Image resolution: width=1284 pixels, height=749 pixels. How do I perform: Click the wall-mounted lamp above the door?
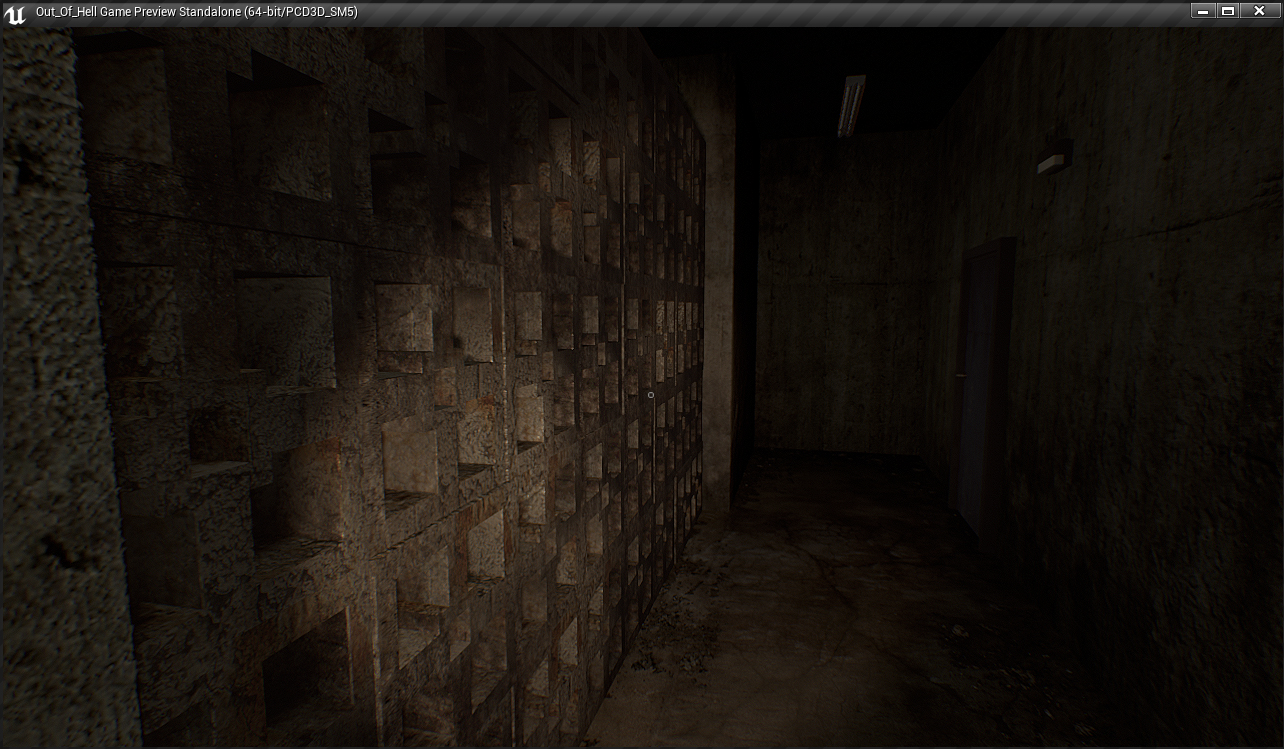[1054, 158]
